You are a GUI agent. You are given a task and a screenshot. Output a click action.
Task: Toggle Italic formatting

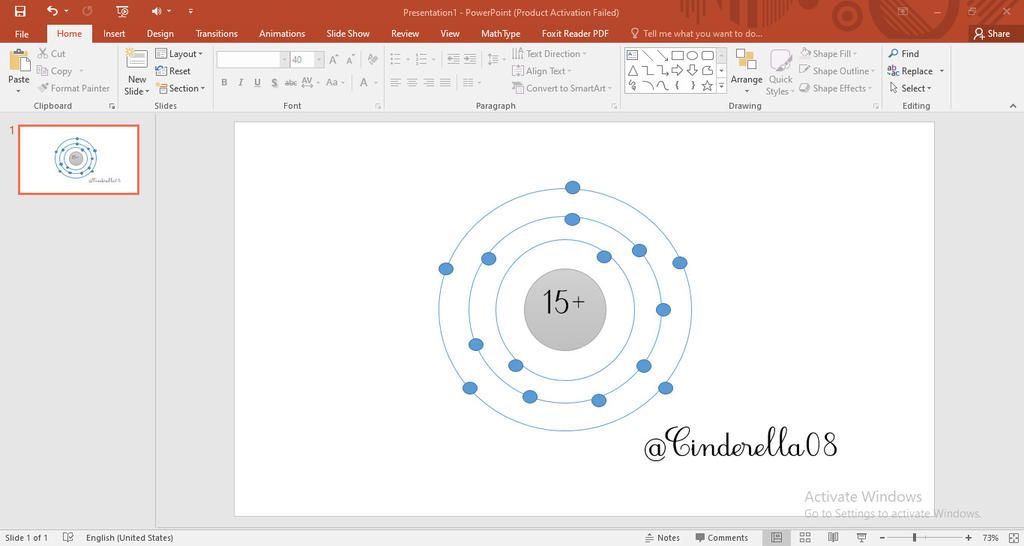coord(240,82)
